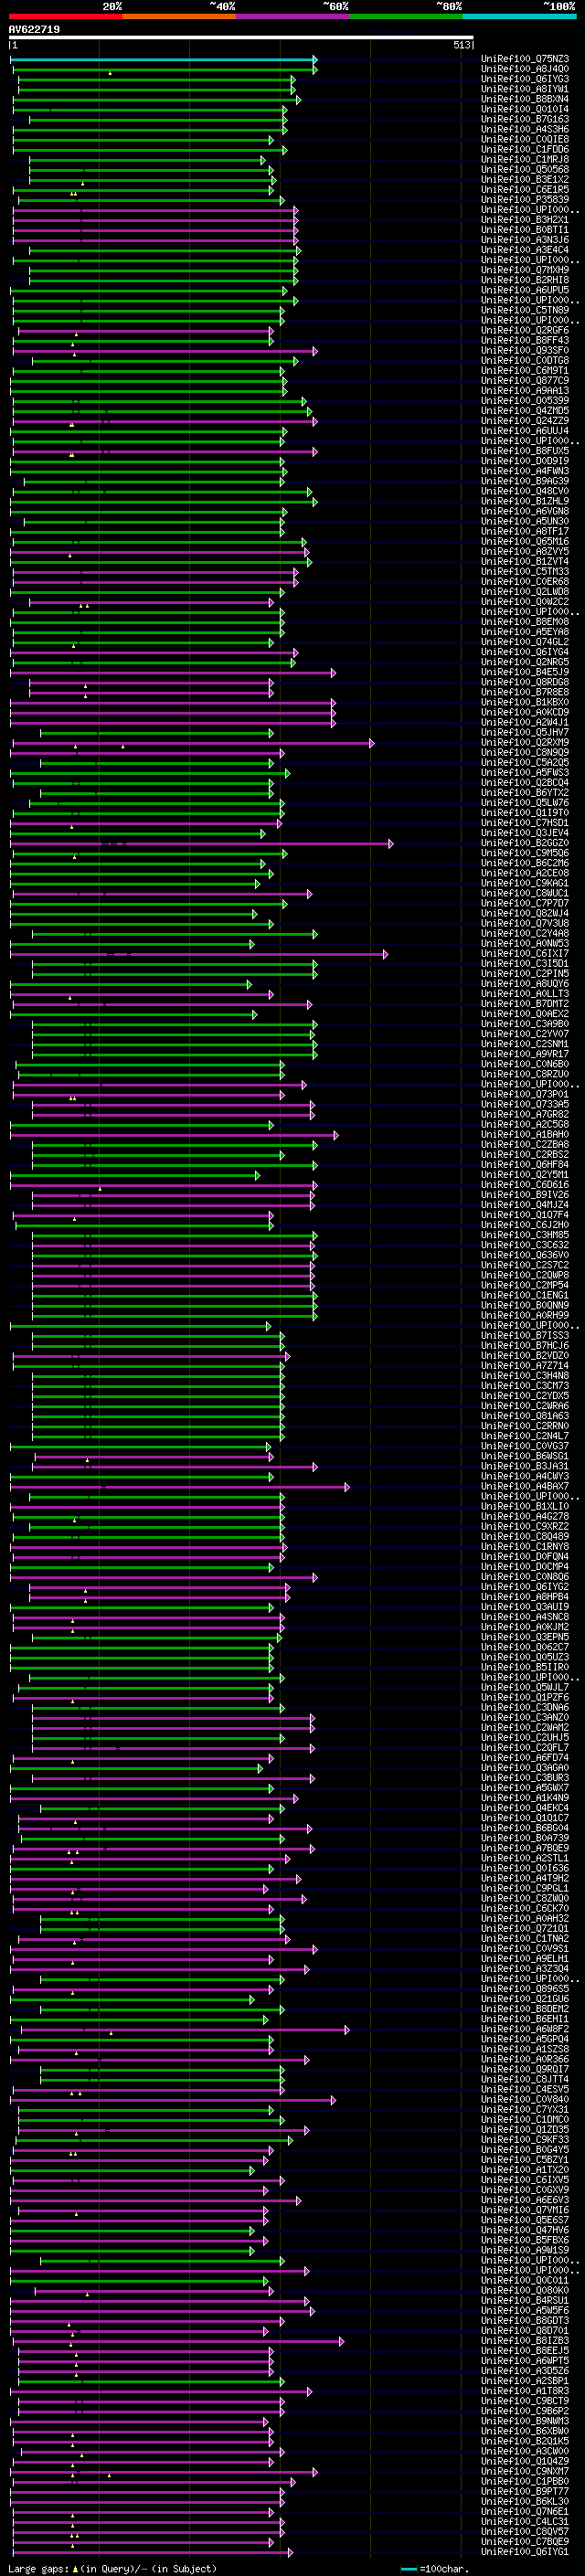
Task: Select hit UniRef100_Q82WJ4
Action: [x=525, y=914]
